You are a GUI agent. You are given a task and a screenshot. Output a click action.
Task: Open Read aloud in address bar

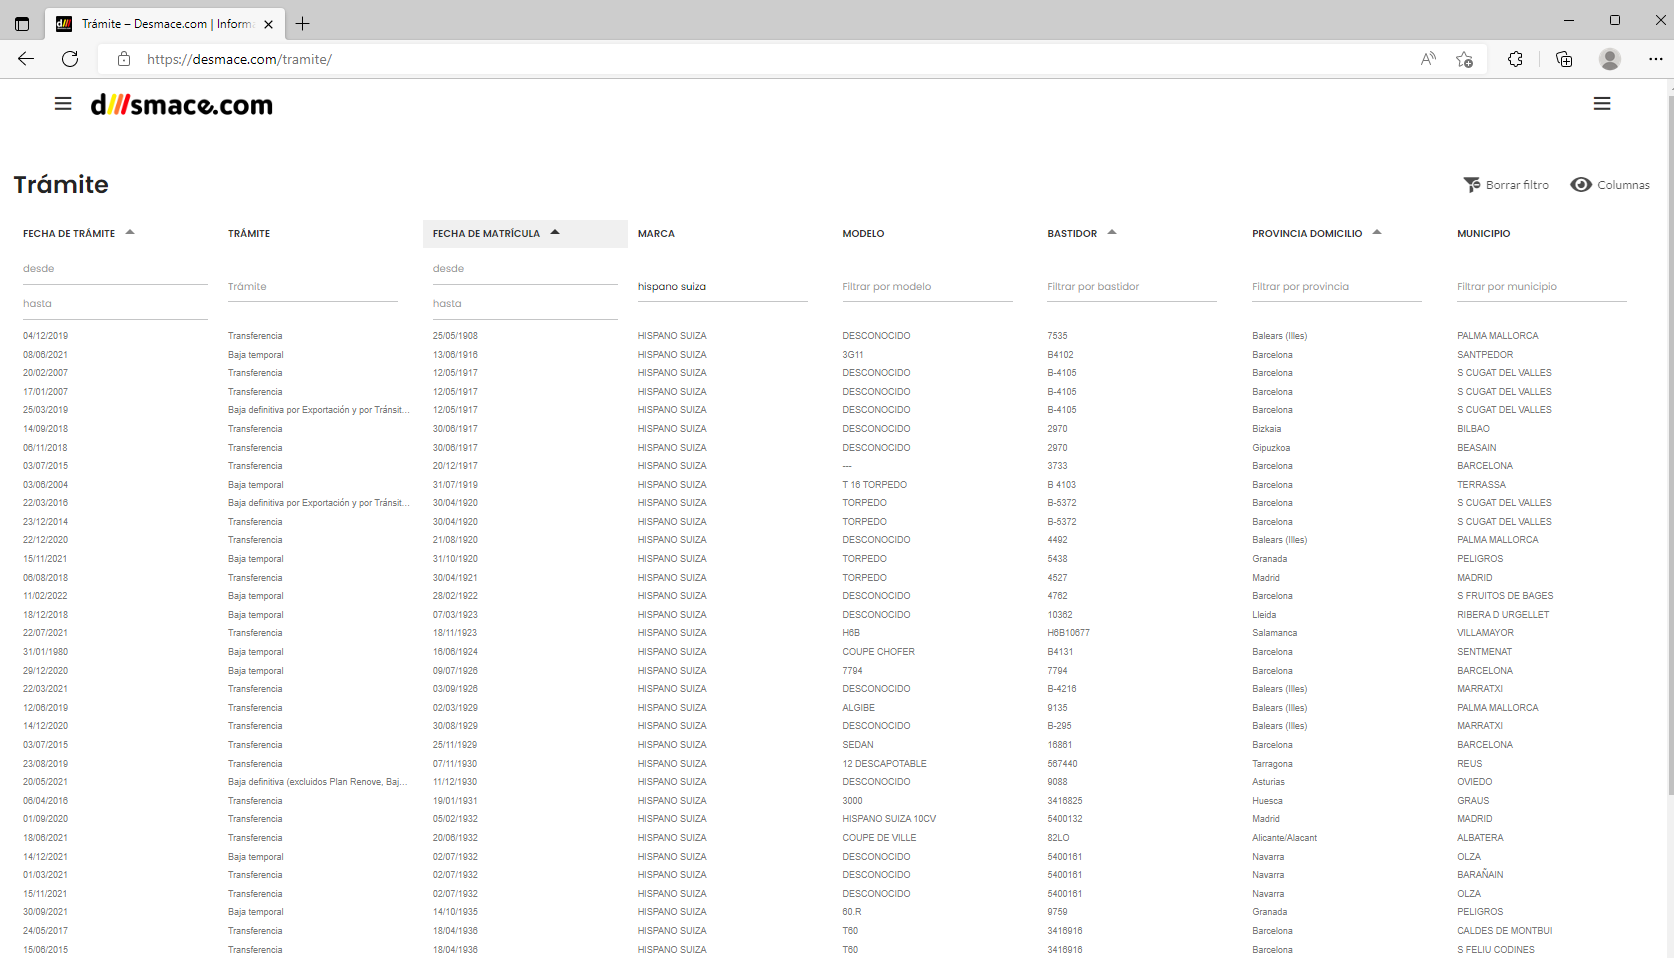pos(1428,59)
